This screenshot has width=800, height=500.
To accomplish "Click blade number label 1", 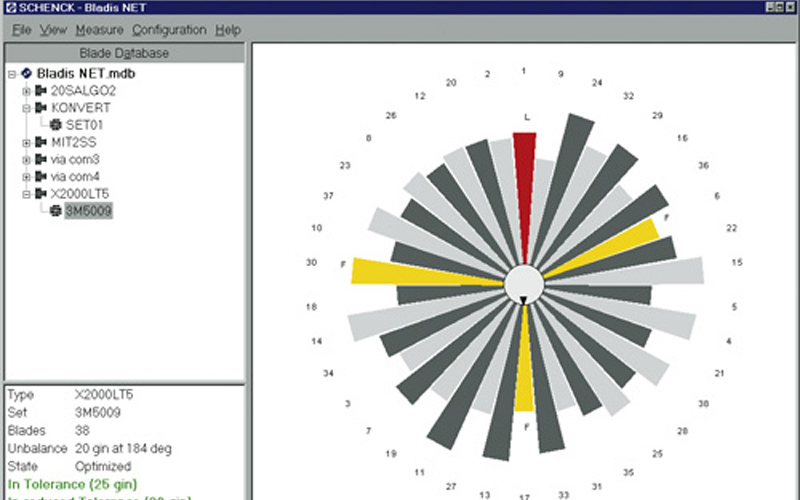I will (x=523, y=71).
